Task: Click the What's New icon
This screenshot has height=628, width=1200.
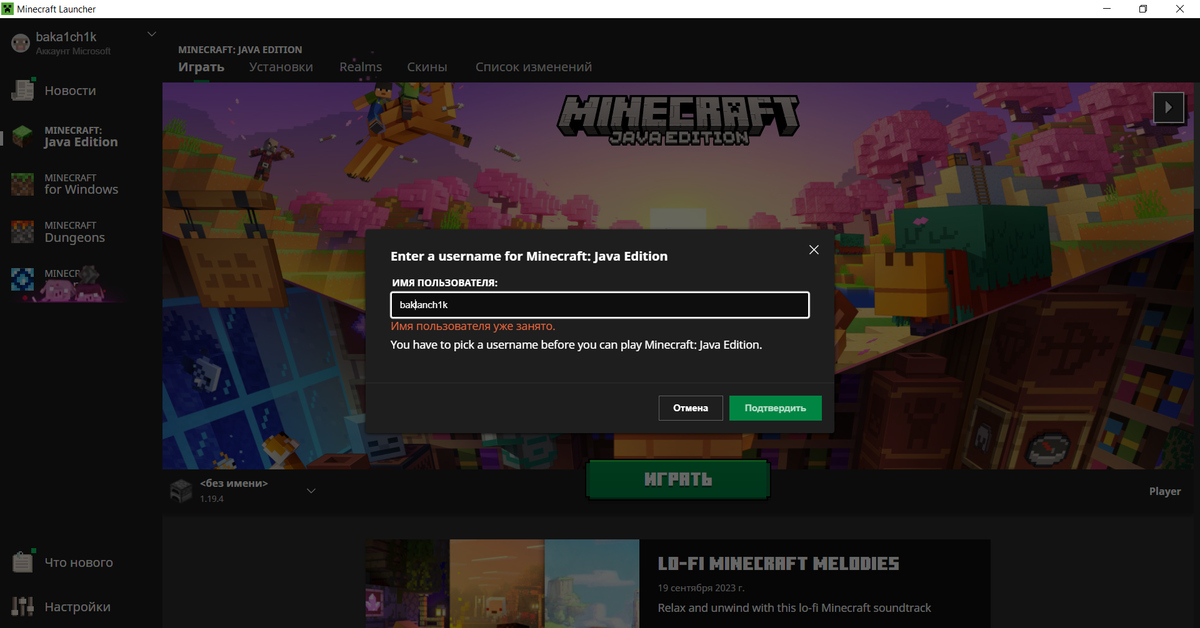Action: 22,562
